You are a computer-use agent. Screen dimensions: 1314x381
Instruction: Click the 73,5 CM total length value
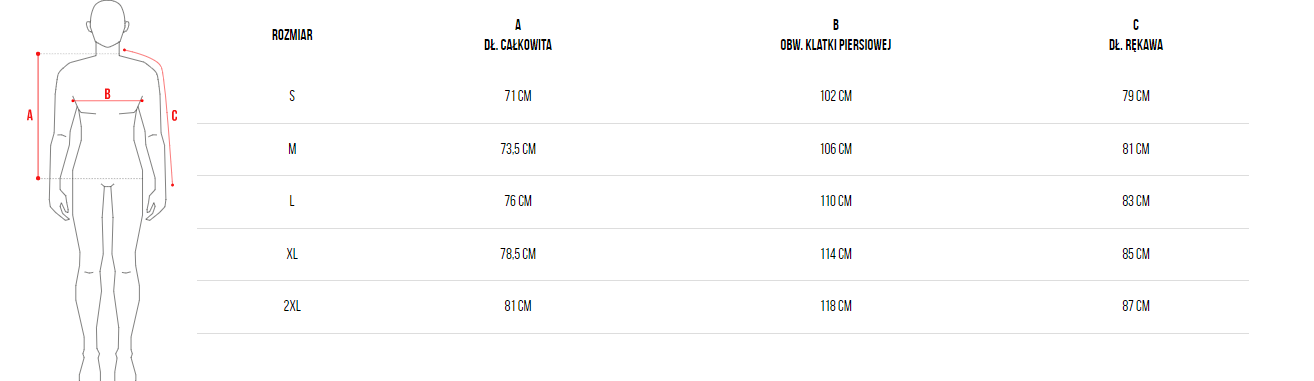click(x=518, y=148)
